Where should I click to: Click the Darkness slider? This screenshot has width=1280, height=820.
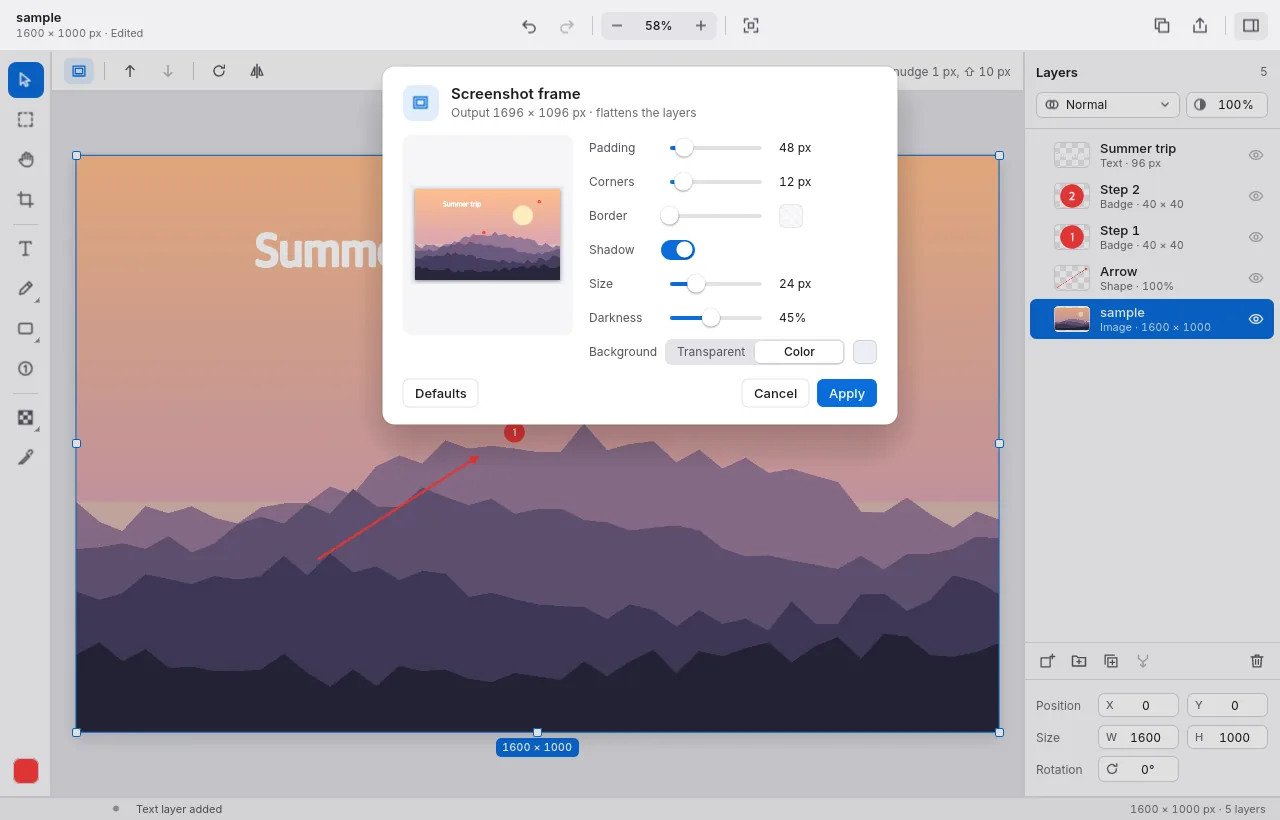(716, 318)
